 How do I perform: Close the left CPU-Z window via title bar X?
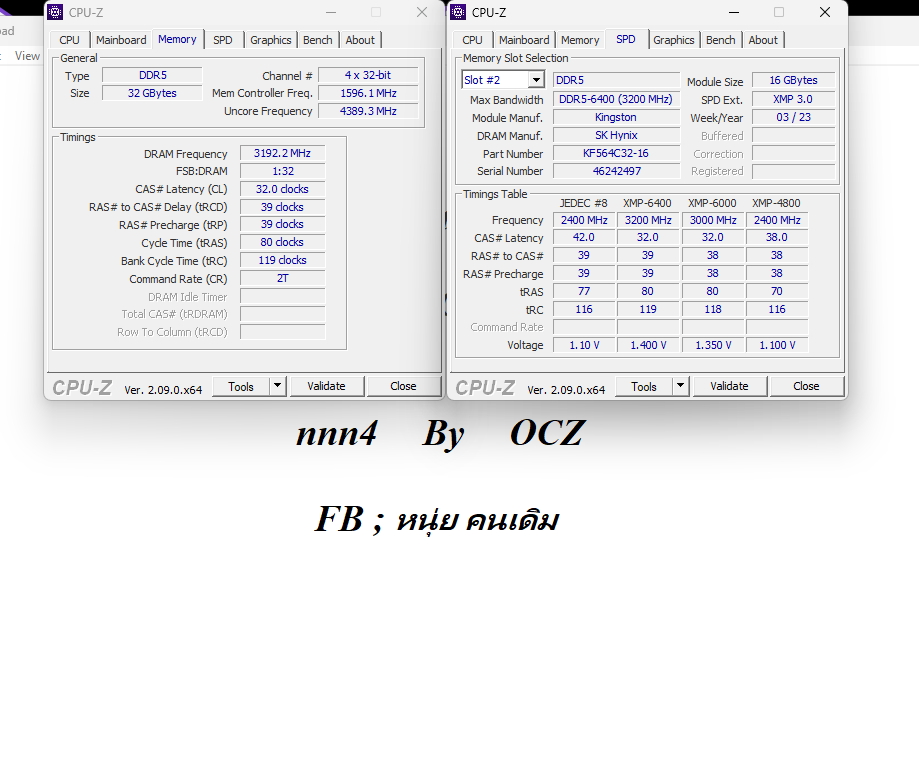(x=421, y=12)
